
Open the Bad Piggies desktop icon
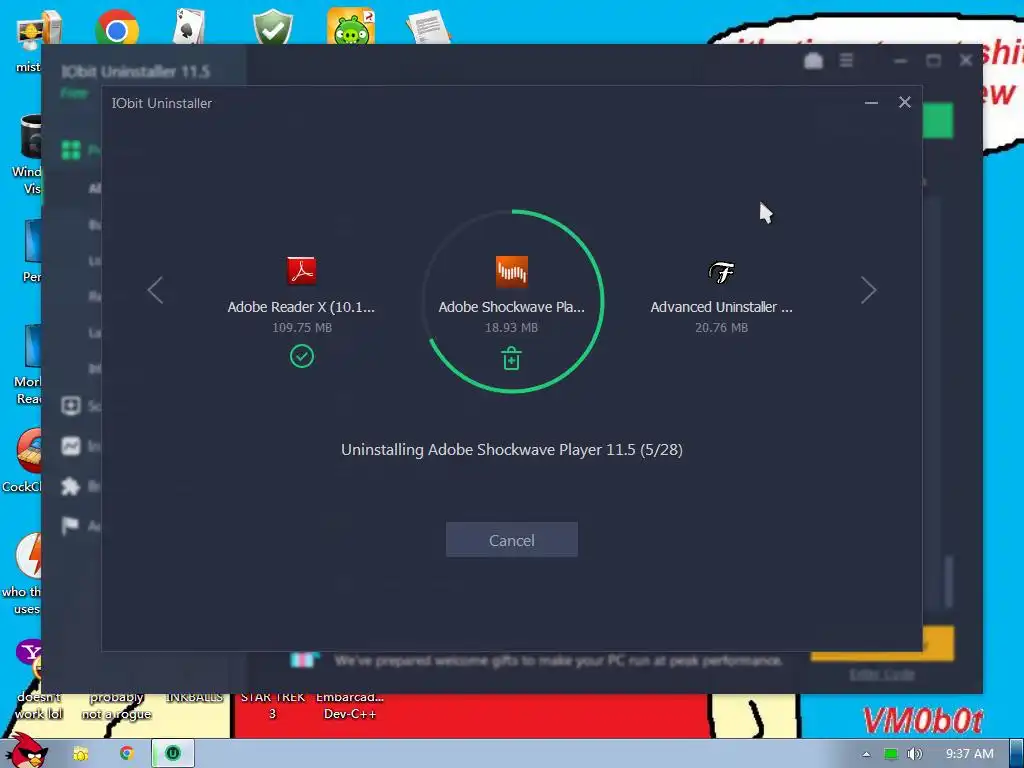[351, 26]
